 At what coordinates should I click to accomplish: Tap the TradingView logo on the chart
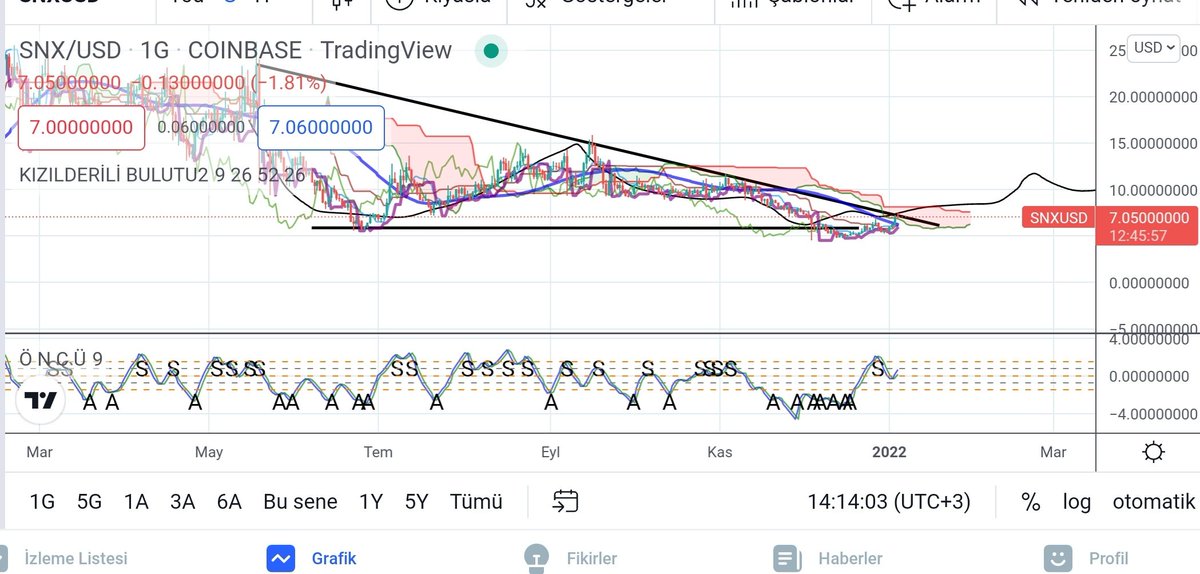tap(40, 400)
